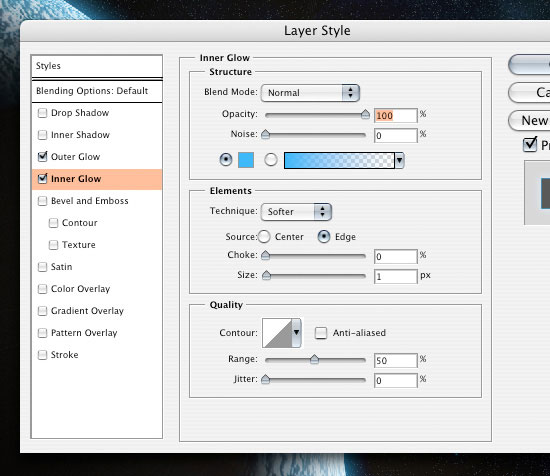The width and height of the screenshot is (550, 476).
Task: Click the Size value input field
Action: click(x=396, y=277)
